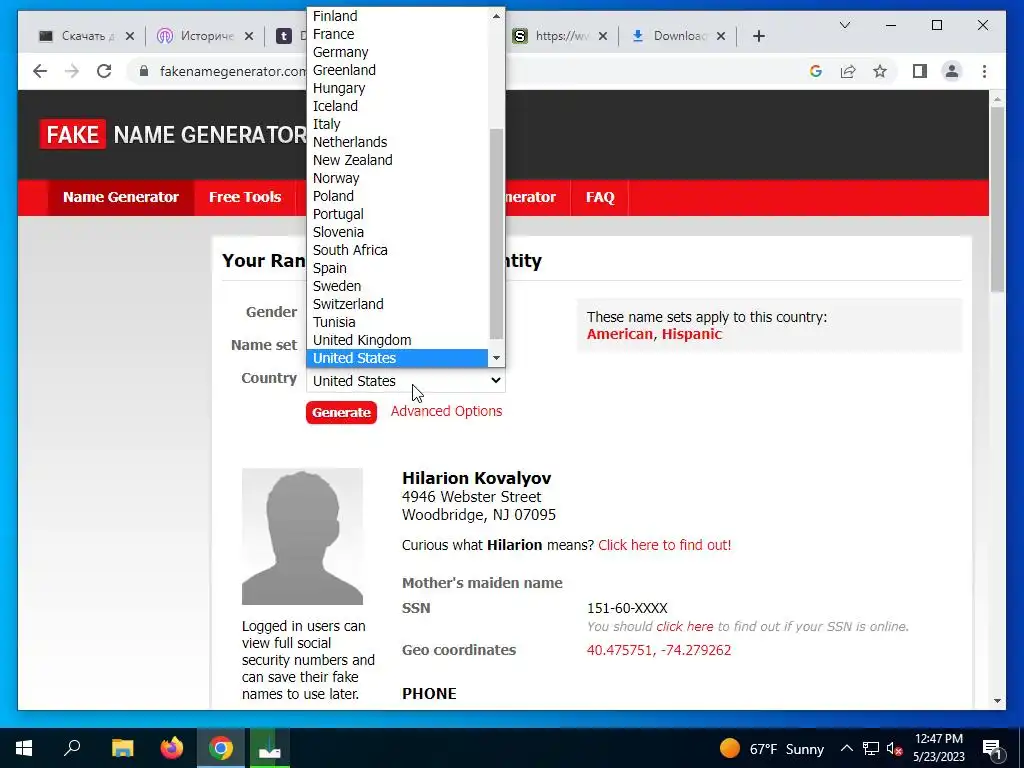The image size is (1024, 768).
Task: Click the SSN online check link
Action: click(x=684, y=626)
